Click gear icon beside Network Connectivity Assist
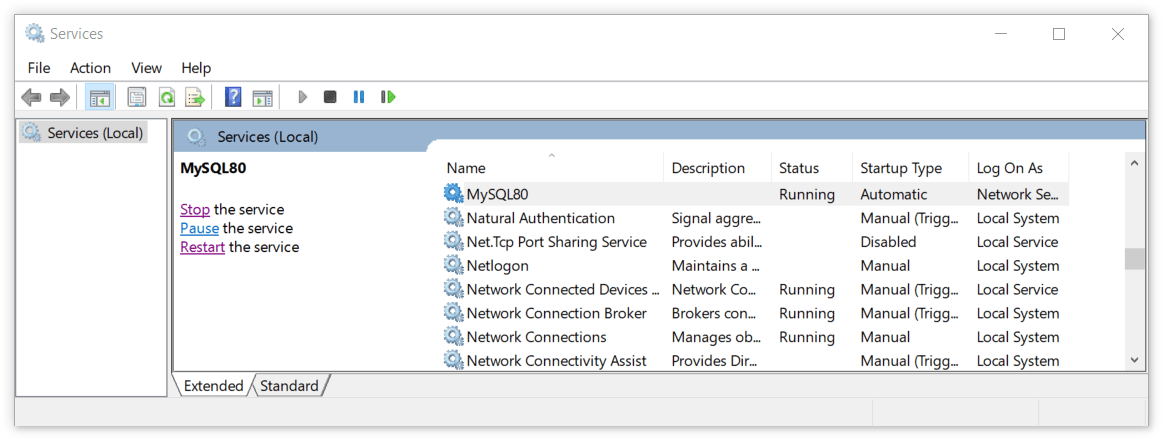This screenshot has height=444, width=1164. point(454,361)
